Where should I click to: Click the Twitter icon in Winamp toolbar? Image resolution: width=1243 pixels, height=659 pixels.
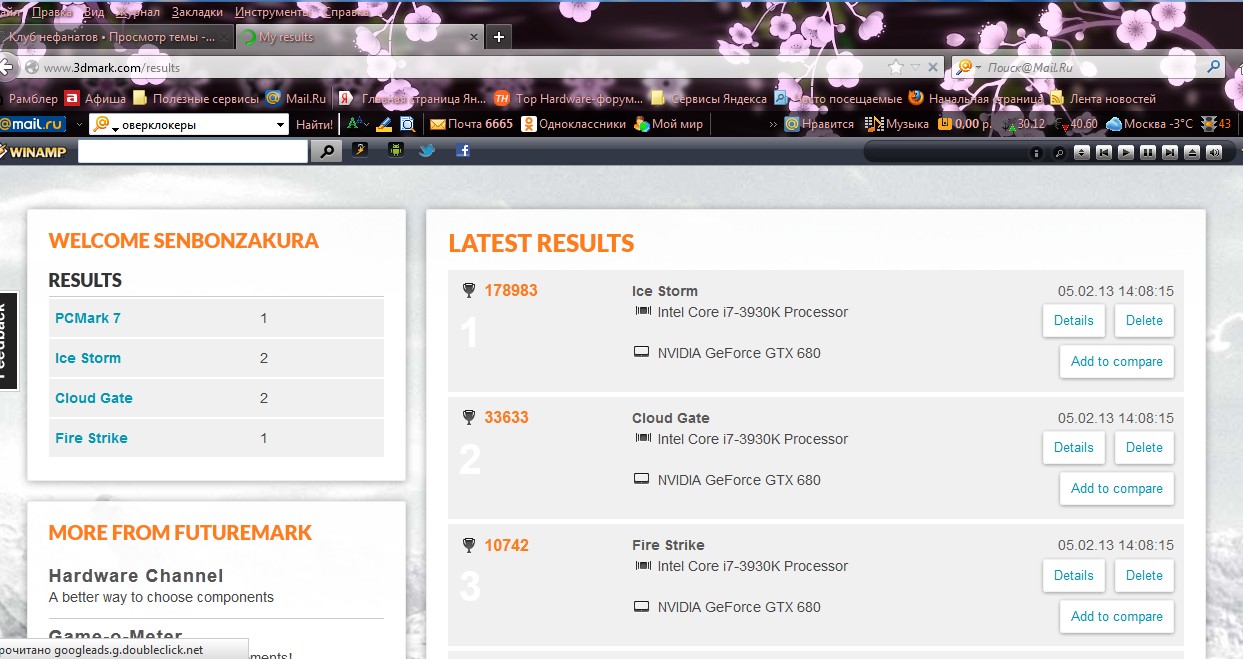tap(427, 151)
